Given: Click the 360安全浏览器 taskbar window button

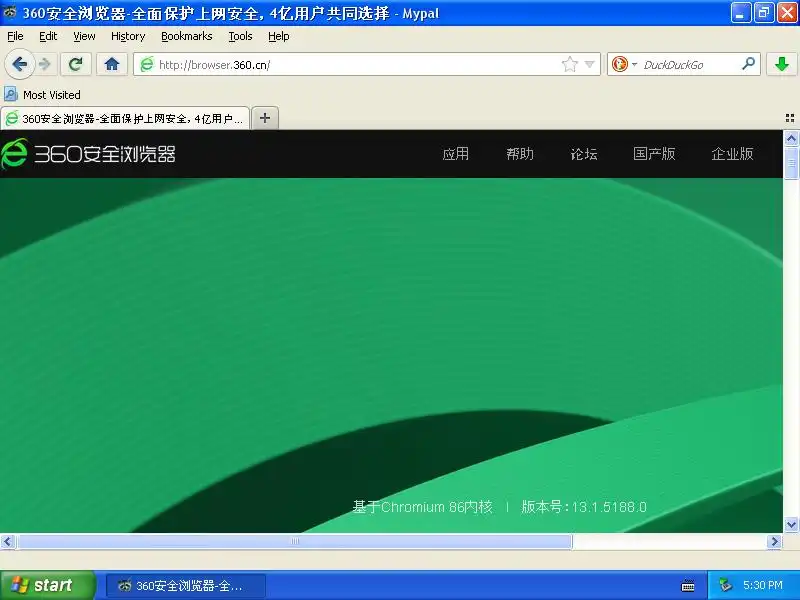Looking at the screenshot, I should point(186,585).
